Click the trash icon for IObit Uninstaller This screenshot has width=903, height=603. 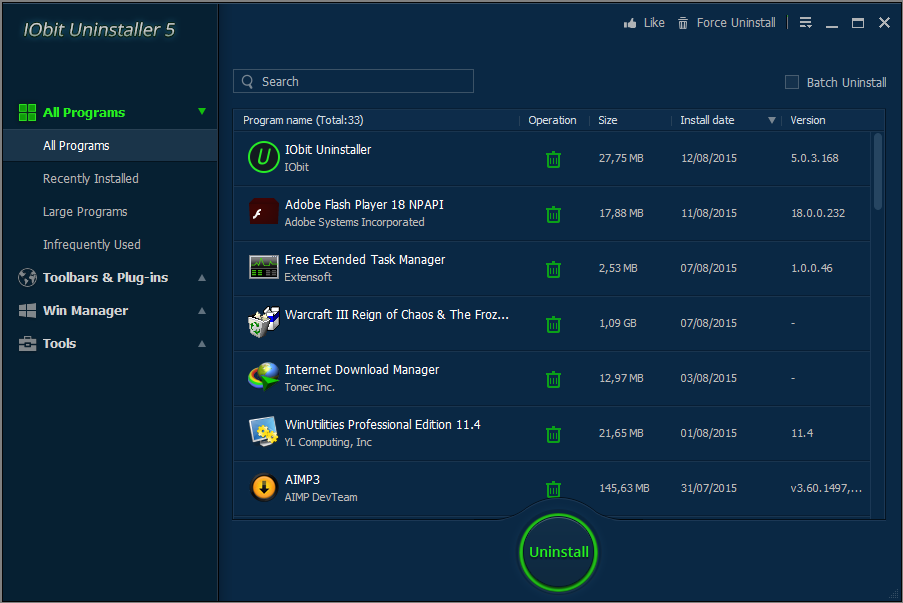[553, 159]
